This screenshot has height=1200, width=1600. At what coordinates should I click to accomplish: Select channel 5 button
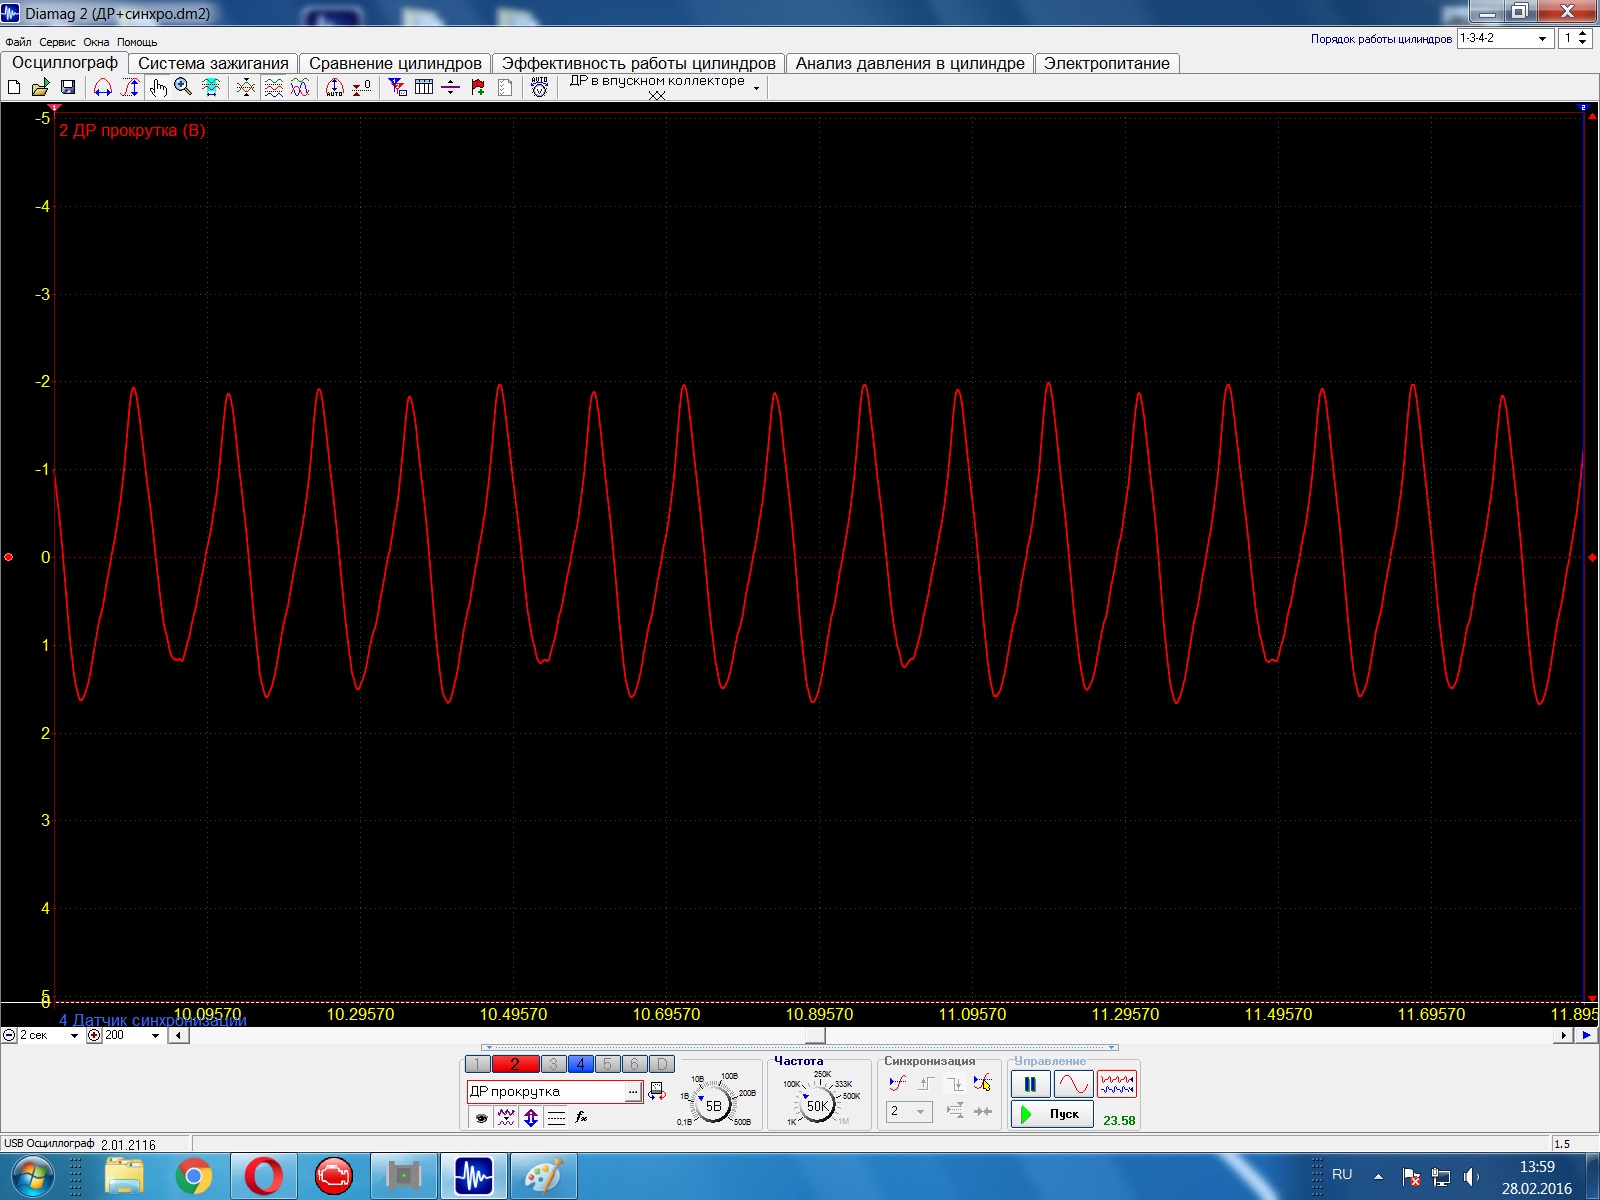(x=607, y=1064)
